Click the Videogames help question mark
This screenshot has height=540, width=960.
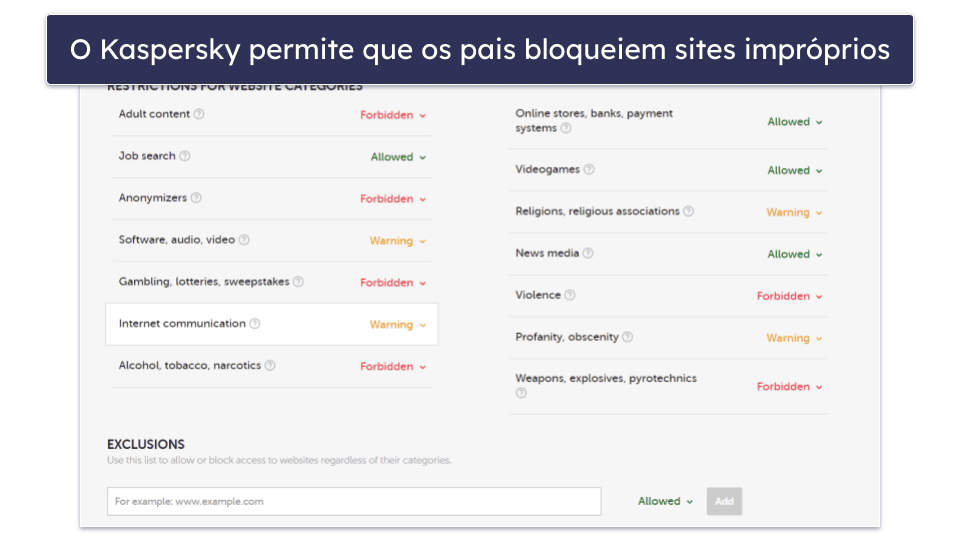(x=589, y=169)
